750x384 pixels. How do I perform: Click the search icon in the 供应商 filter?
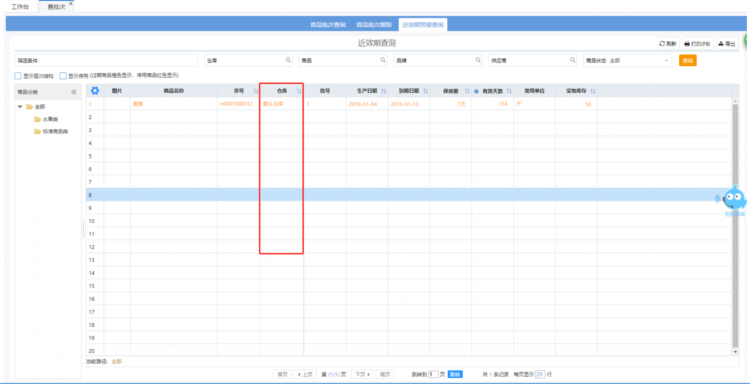[573, 60]
